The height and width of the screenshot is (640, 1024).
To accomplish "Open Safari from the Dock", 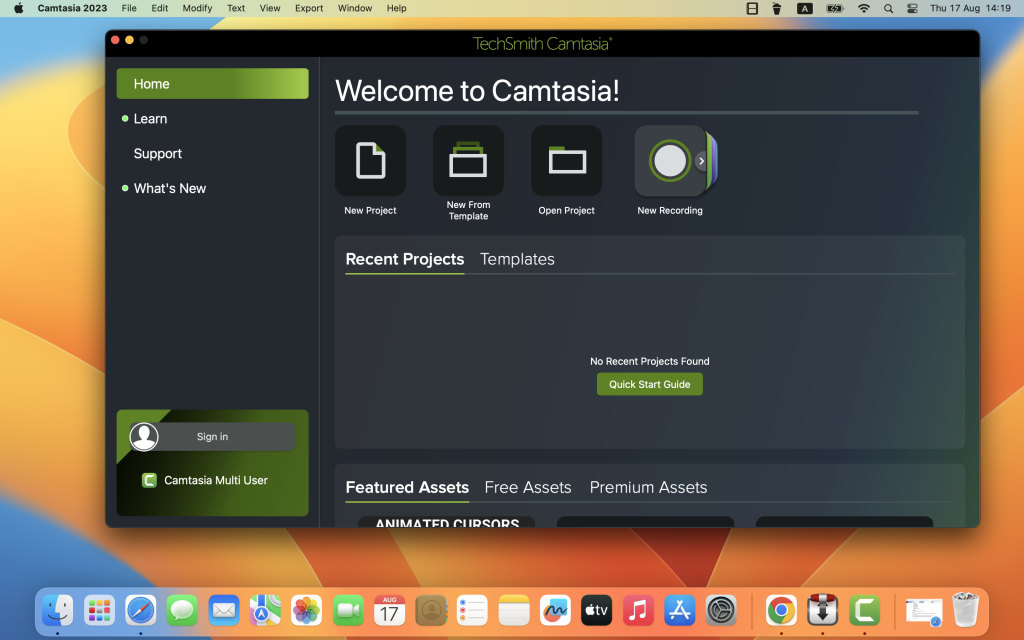I will point(140,611).
